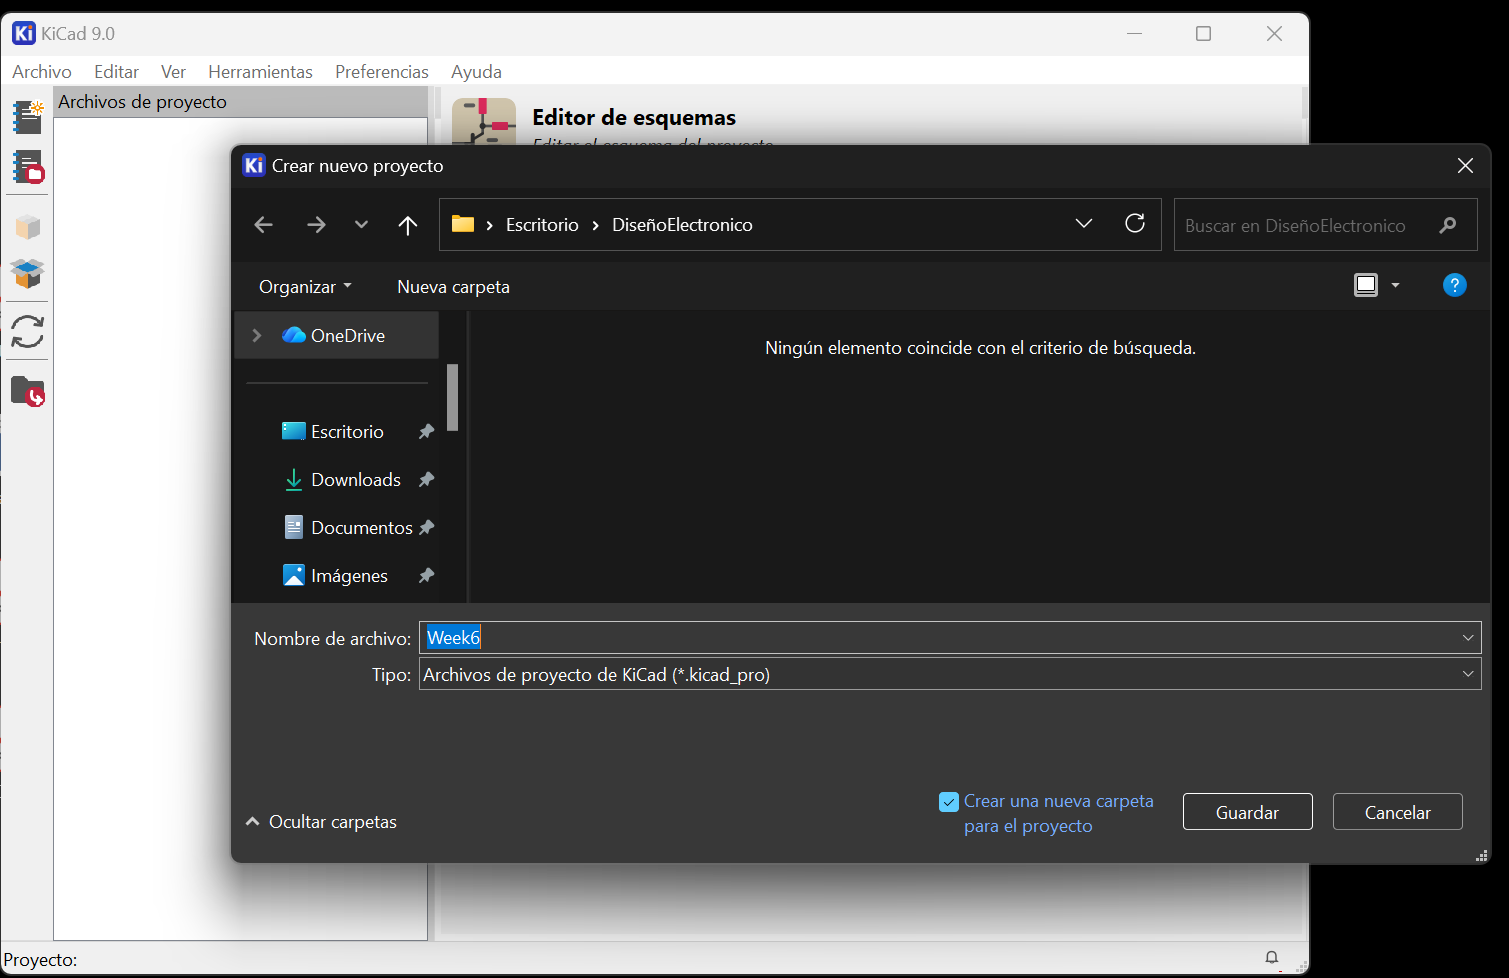Uncheck 'Crear una nueva carpeta para el proyecto'
The height and width of the screenshot is (978, 1509).
pyautogui.click(x=949, y=802)
